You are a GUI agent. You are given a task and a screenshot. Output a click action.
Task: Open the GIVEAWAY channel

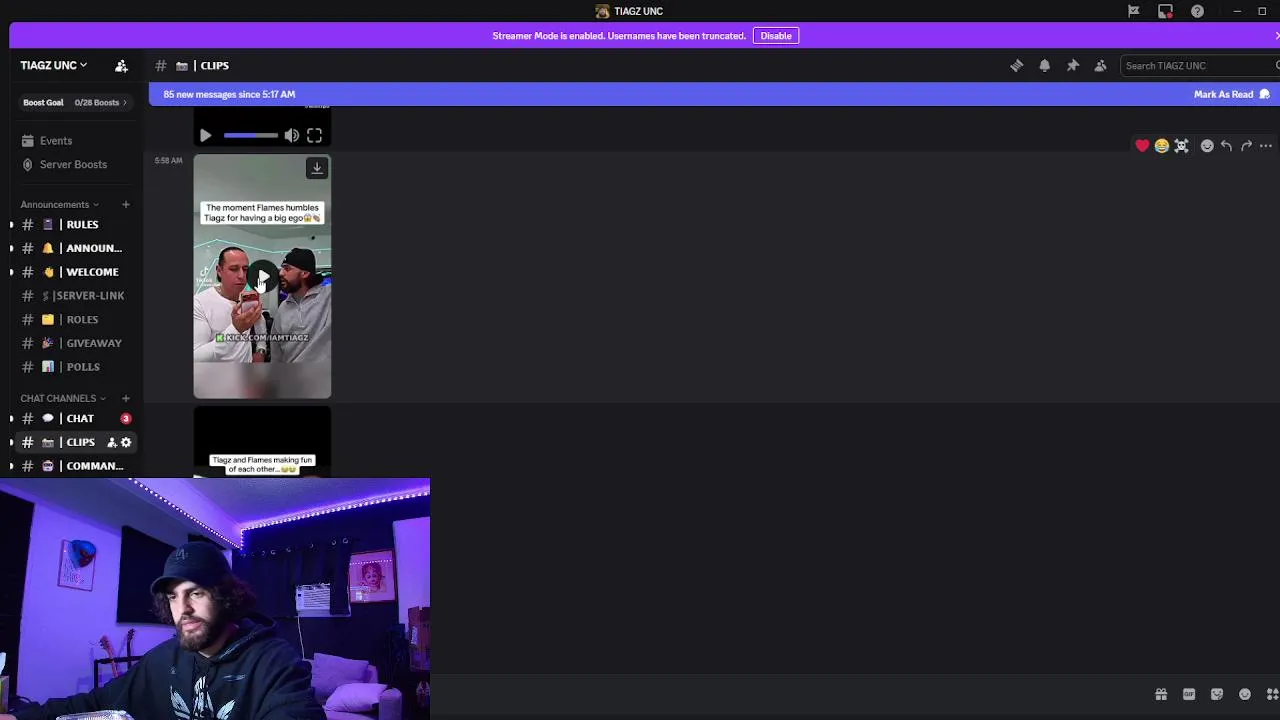[x=75, y=343]
